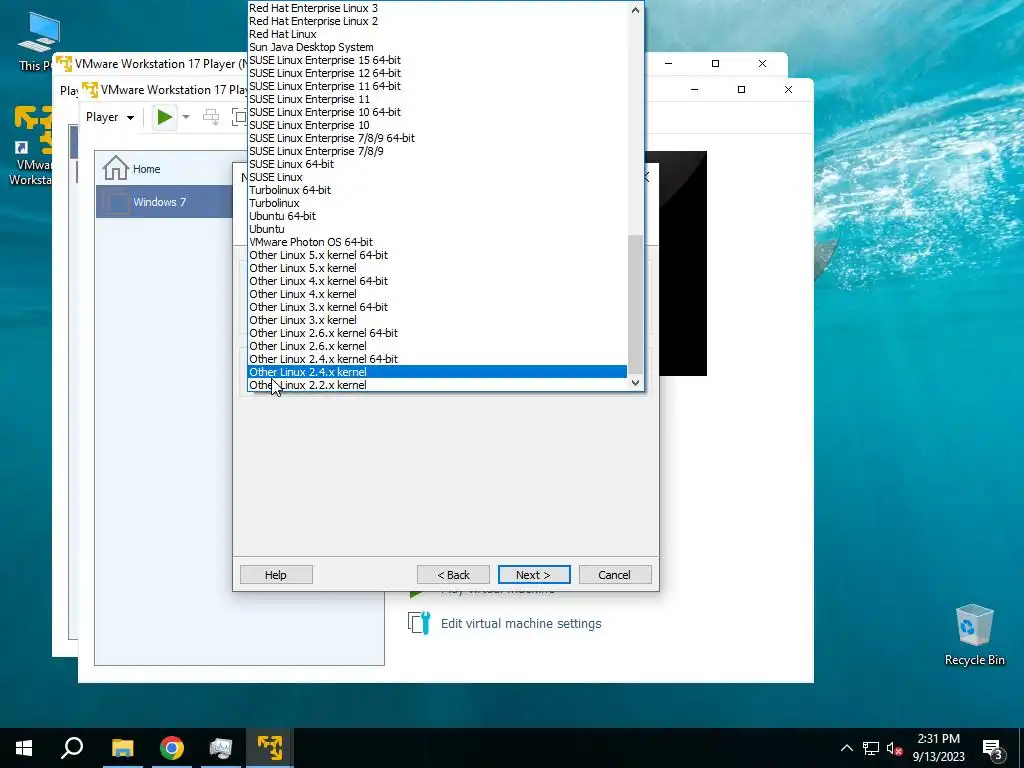Proceed with the Next > button

534,575
